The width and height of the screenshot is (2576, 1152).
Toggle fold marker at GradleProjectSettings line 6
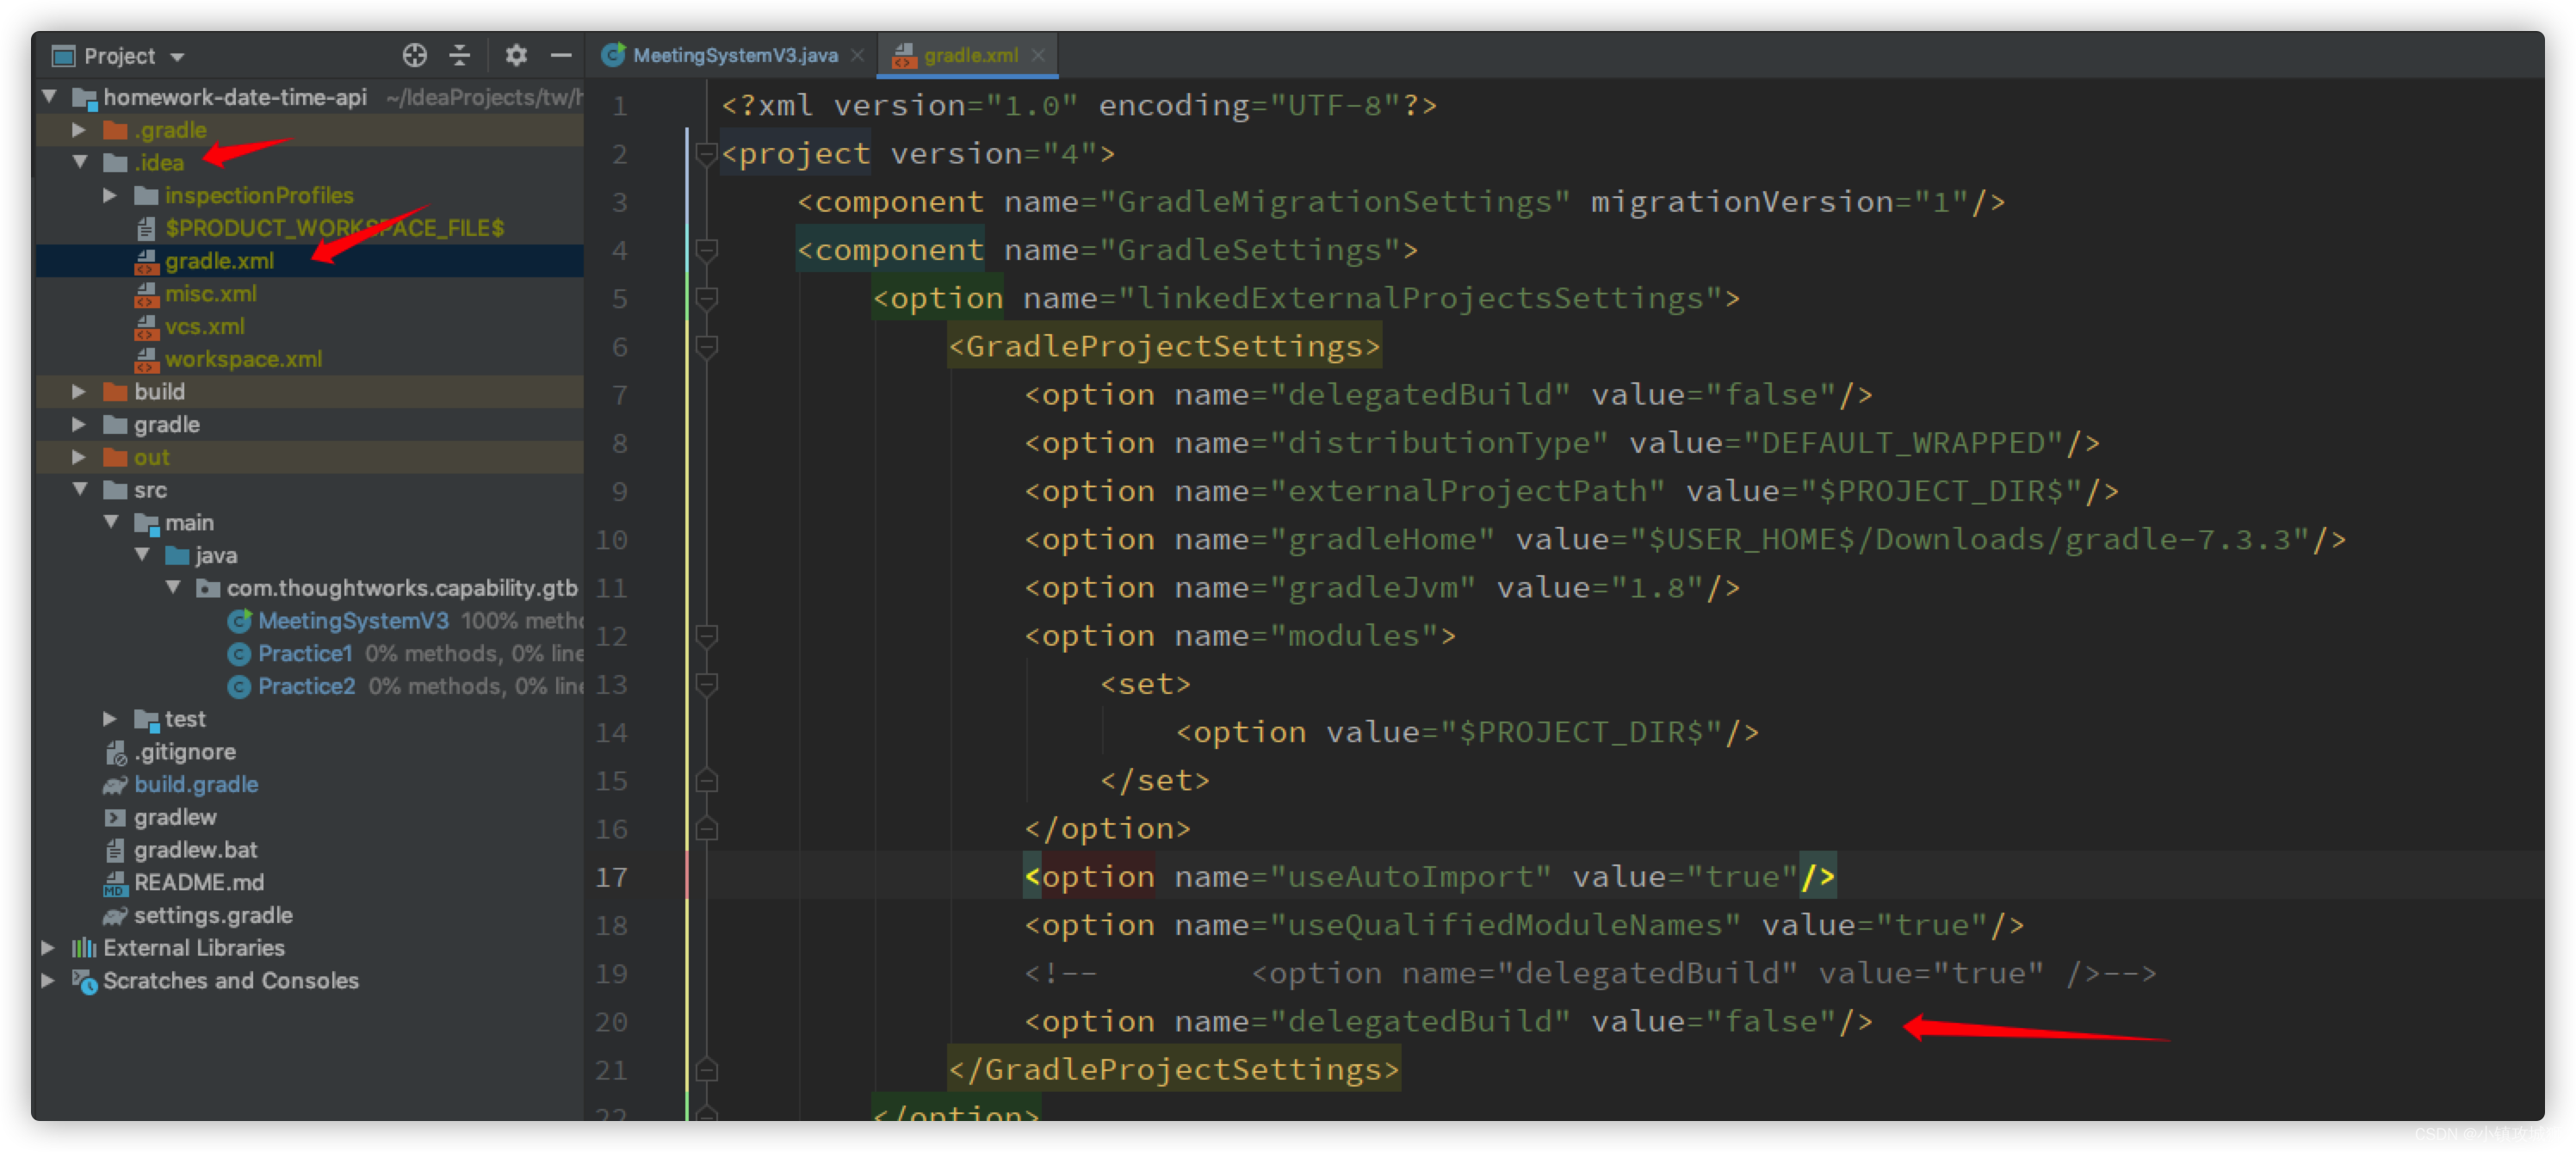coord(706,347)
